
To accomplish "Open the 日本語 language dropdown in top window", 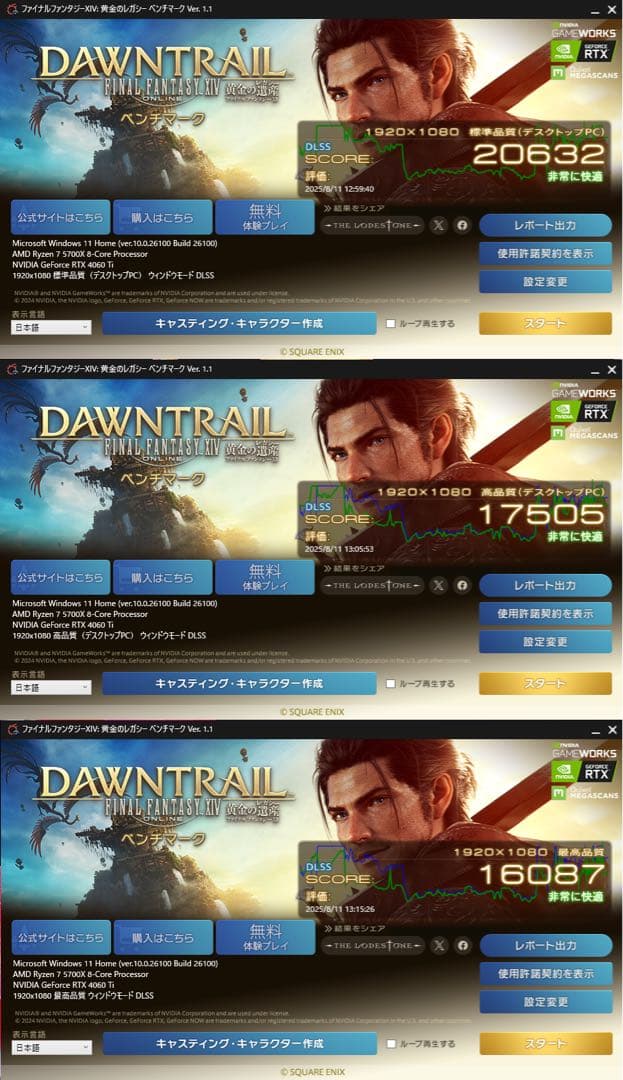I will click(51, 328).
